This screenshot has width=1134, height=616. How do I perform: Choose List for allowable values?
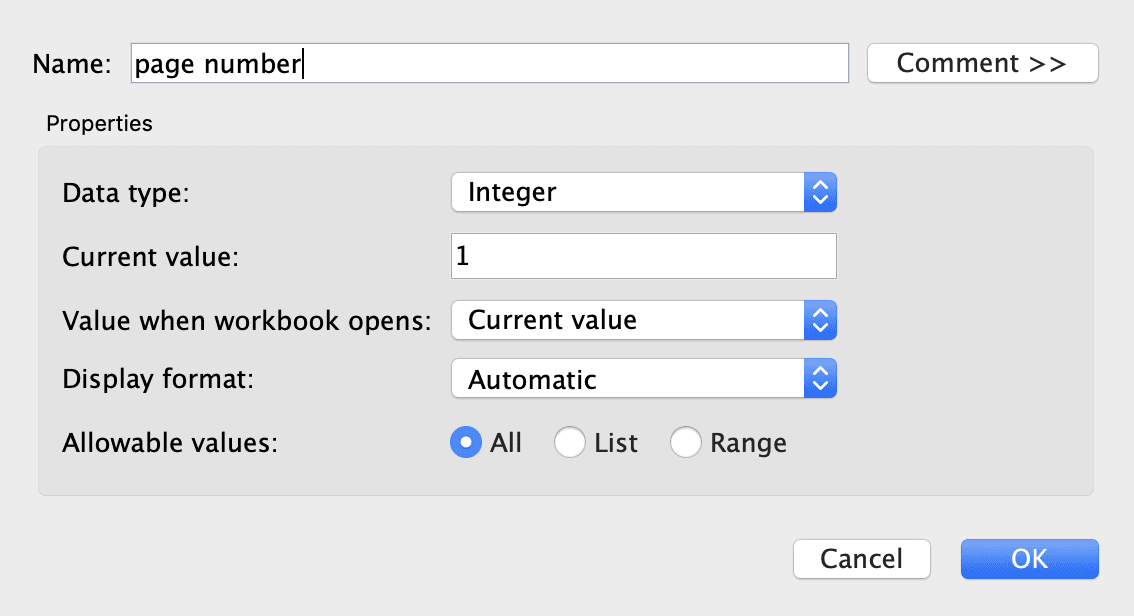[x=570, y=442]
